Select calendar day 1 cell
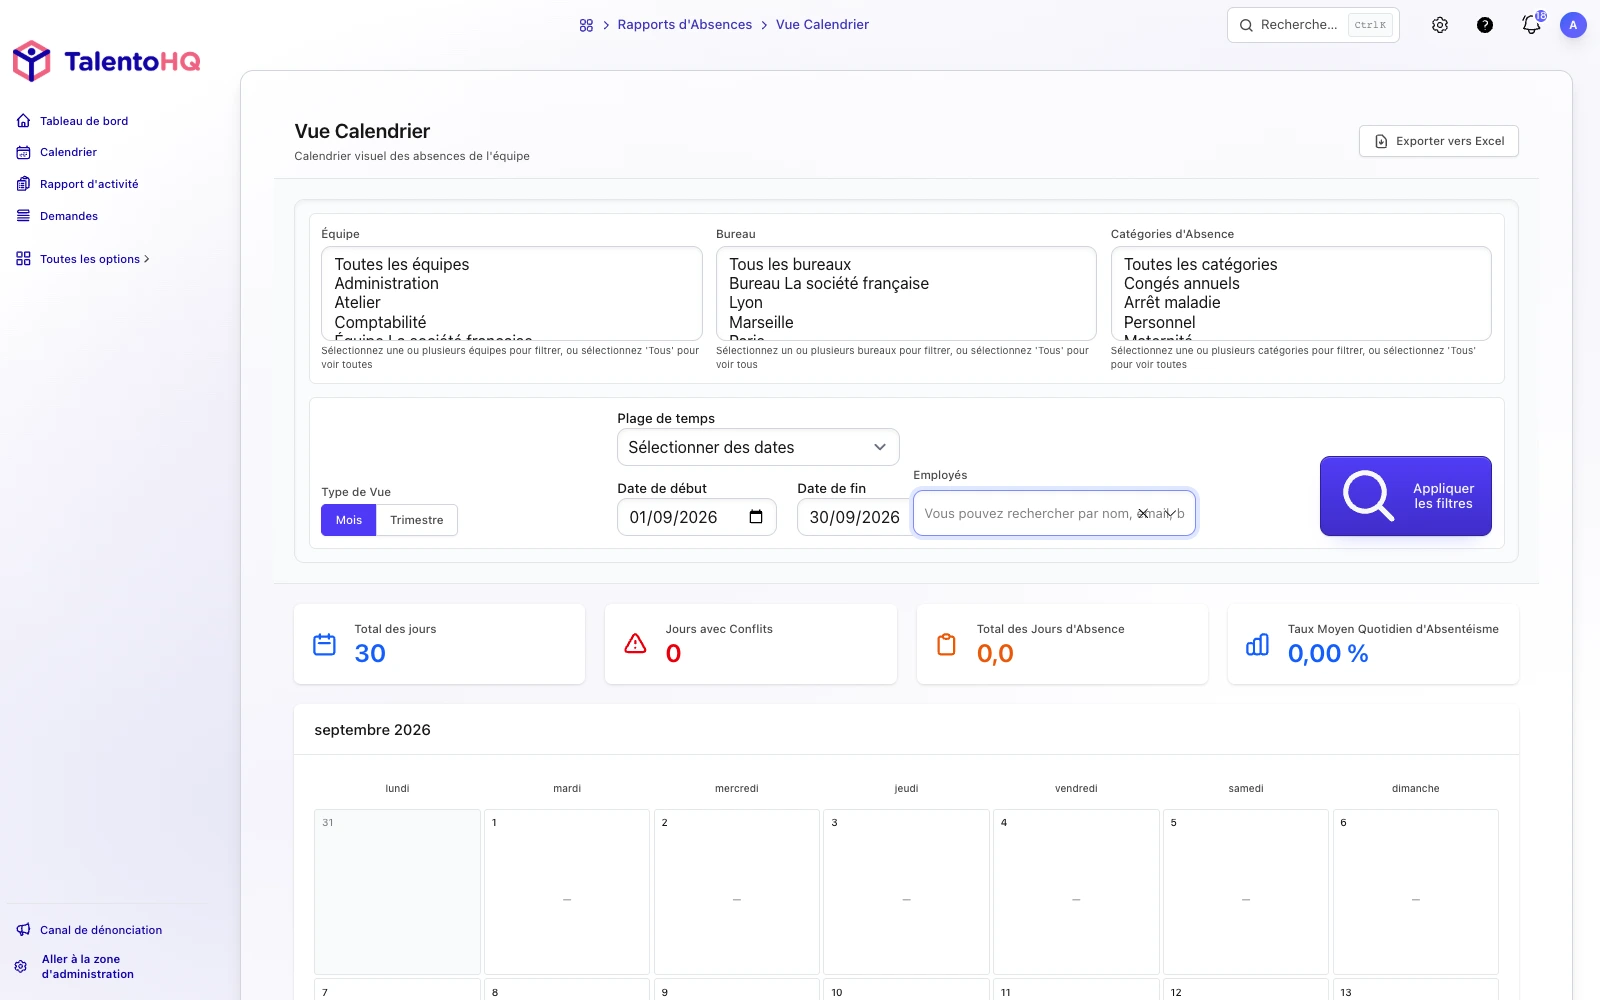Screen dimensions: 1600x1000 567,892
